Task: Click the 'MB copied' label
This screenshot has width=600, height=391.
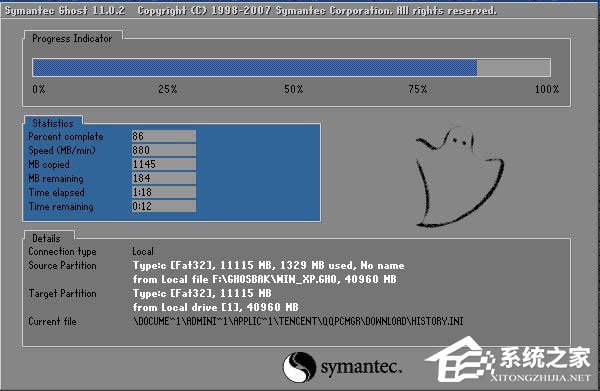Action: (x=49, y=165)
